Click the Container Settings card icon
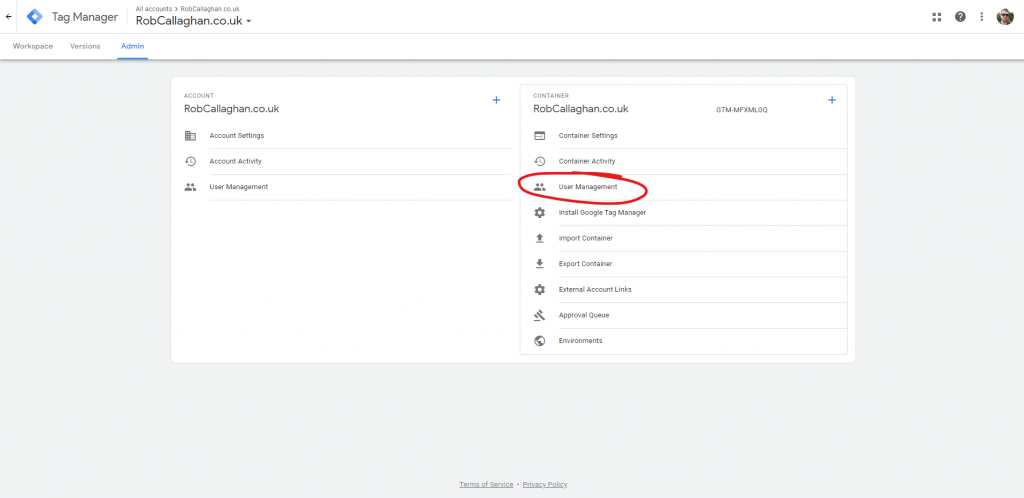Image resolution: width=1024 pixels, height=498 pixels. [x=539, y=136]
